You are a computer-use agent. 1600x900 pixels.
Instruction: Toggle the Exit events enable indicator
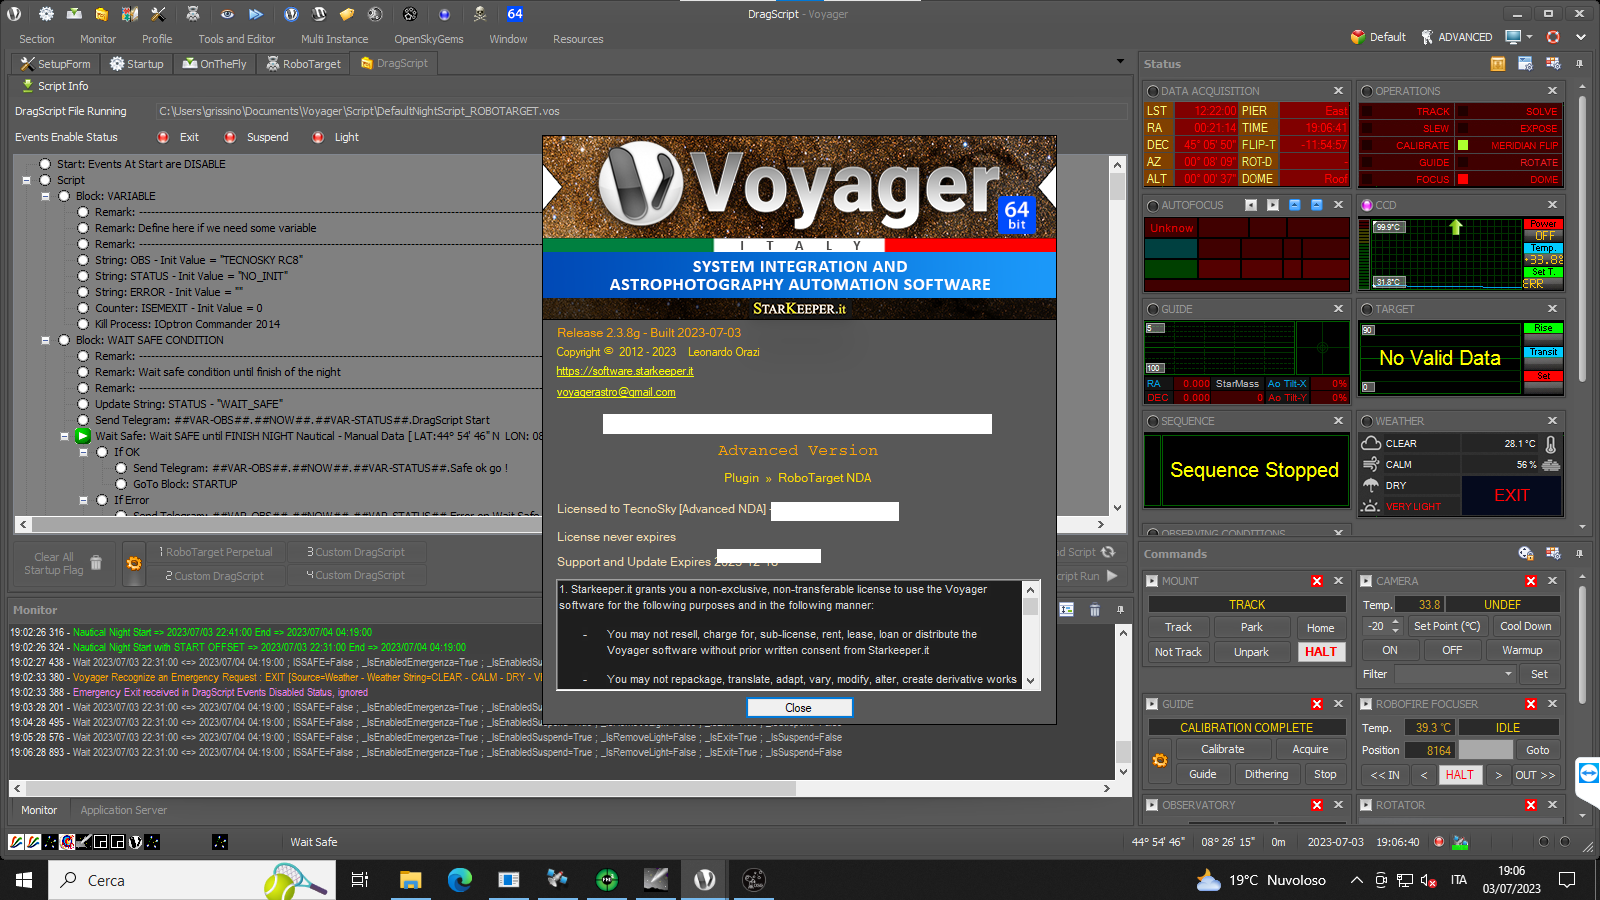pos(163,137)
